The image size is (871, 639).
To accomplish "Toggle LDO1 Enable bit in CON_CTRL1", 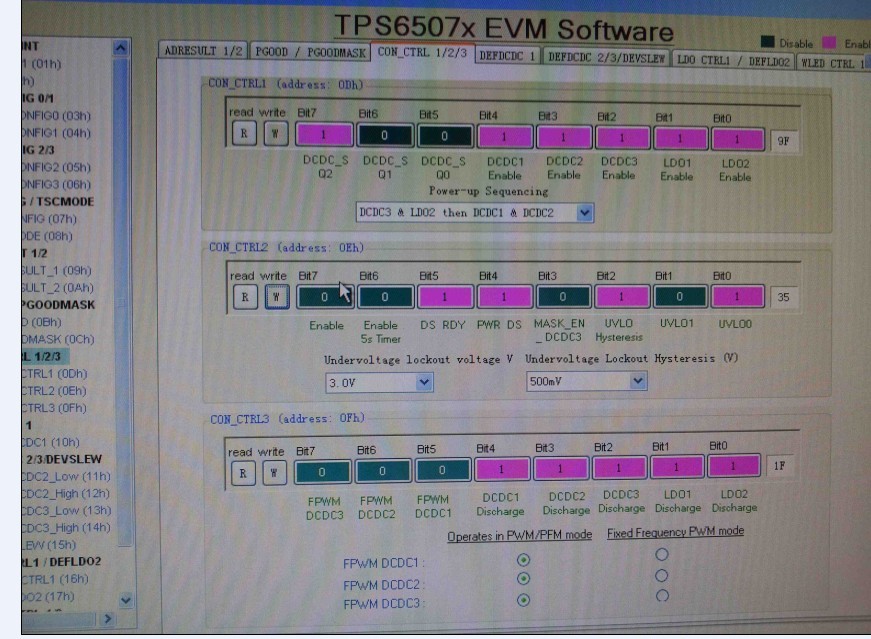I will coord(680,138).
